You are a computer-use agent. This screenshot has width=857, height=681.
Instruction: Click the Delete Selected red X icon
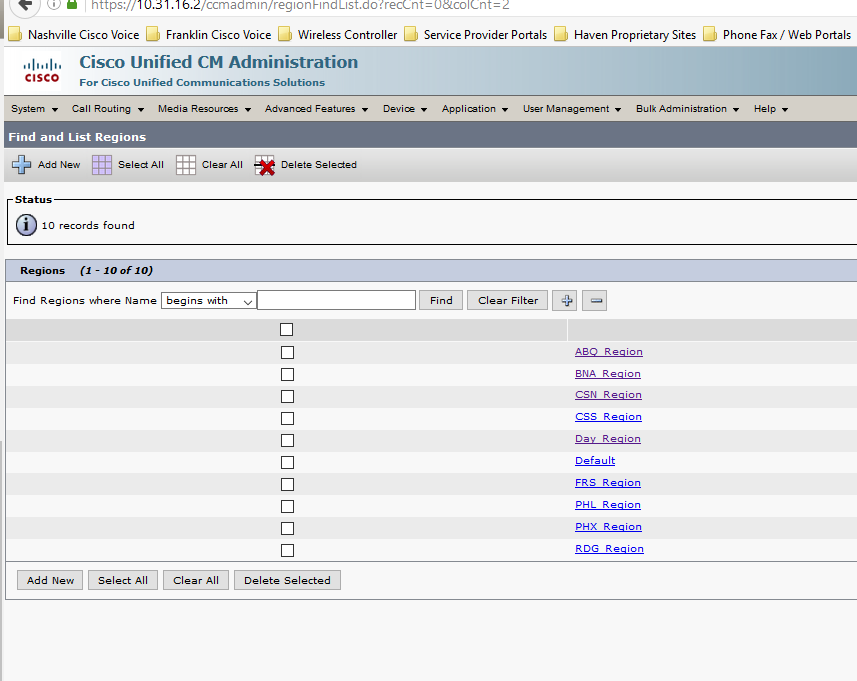click(x=265, y=165)
